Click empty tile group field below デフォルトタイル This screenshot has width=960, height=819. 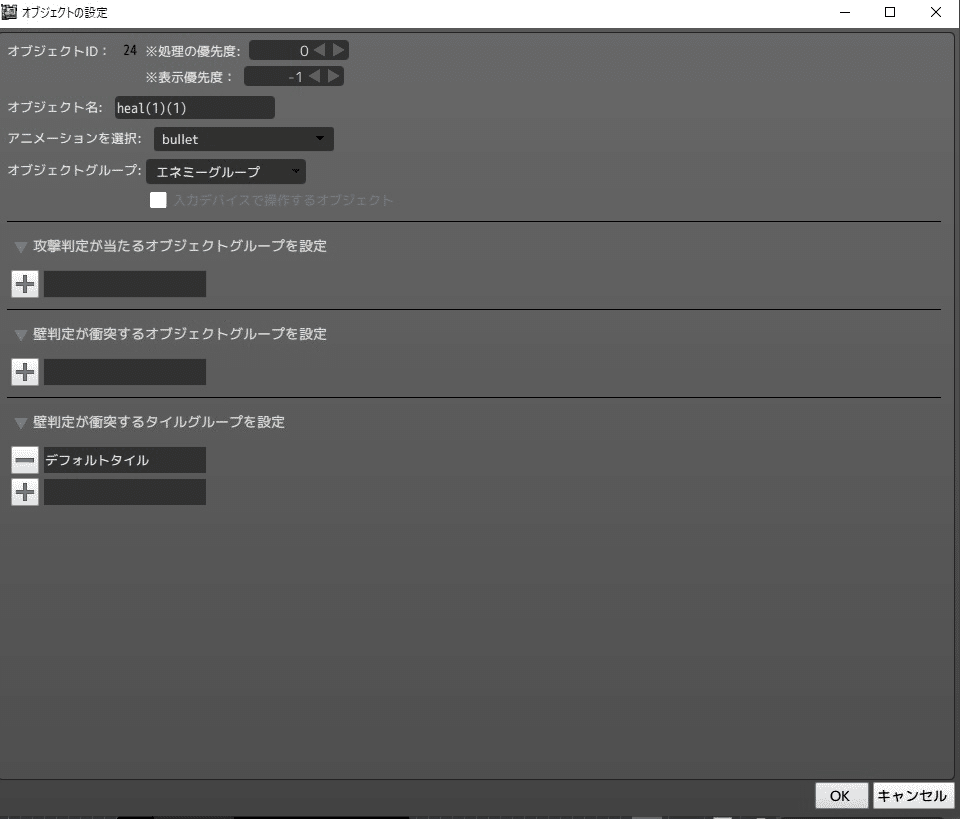[x=125, y=492]
